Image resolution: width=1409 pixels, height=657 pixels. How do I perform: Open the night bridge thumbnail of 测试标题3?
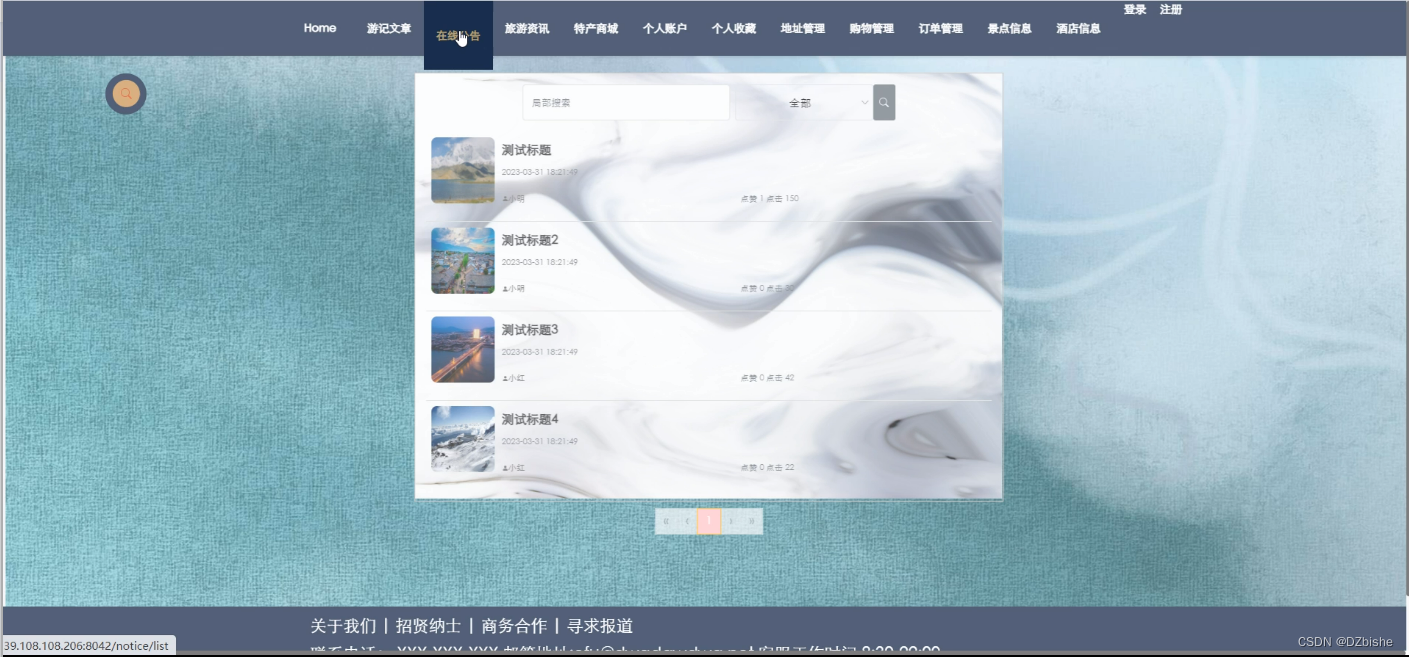(x=463, y=350)
